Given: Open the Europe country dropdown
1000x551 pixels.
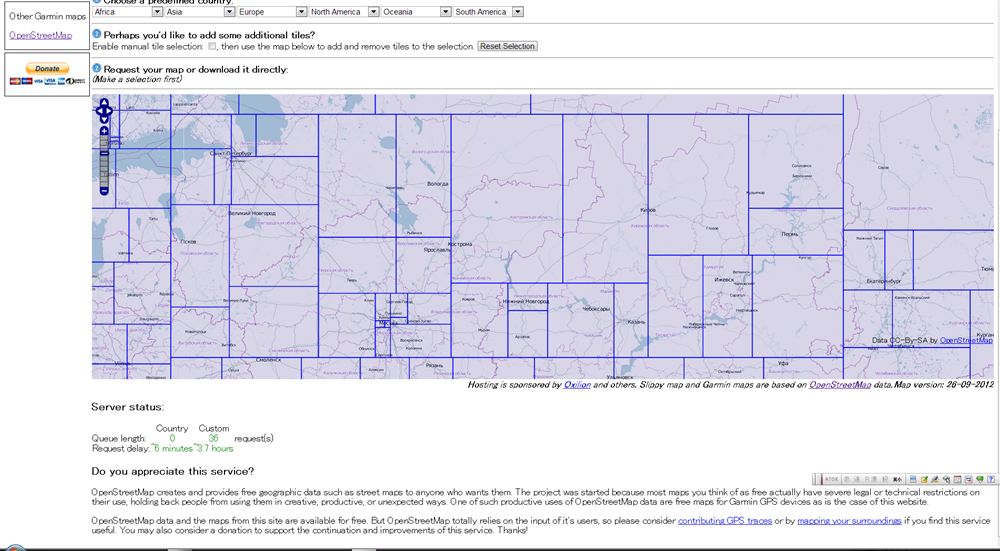Looking at the screenshot, I should coord(272,11).
